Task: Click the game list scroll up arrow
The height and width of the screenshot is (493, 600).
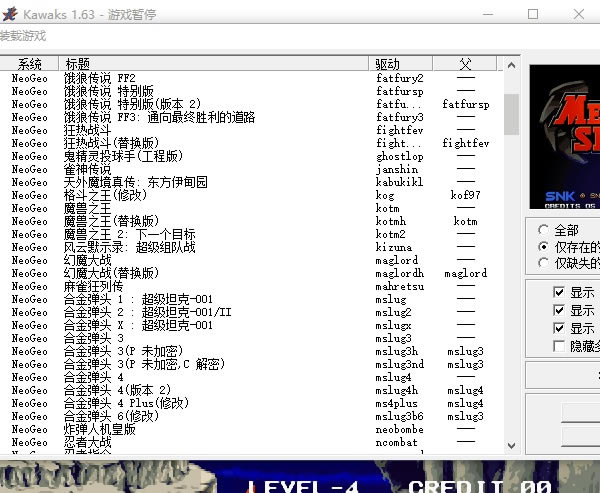Action: [x=511, y=65]
